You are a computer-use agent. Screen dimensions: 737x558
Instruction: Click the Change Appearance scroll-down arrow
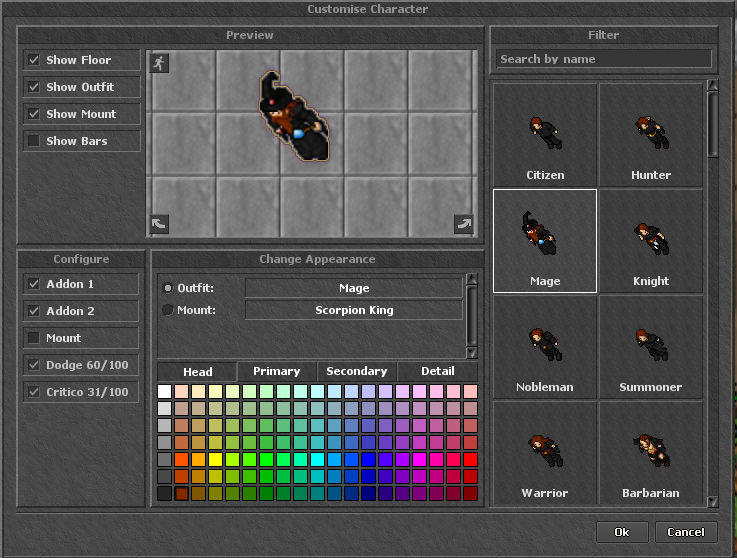(472, 353)
